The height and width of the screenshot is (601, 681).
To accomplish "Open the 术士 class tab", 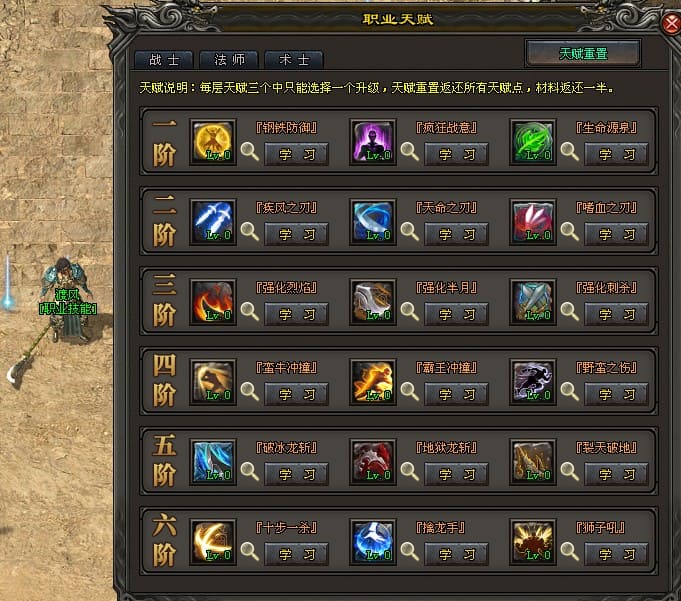I will click(294, 60).
